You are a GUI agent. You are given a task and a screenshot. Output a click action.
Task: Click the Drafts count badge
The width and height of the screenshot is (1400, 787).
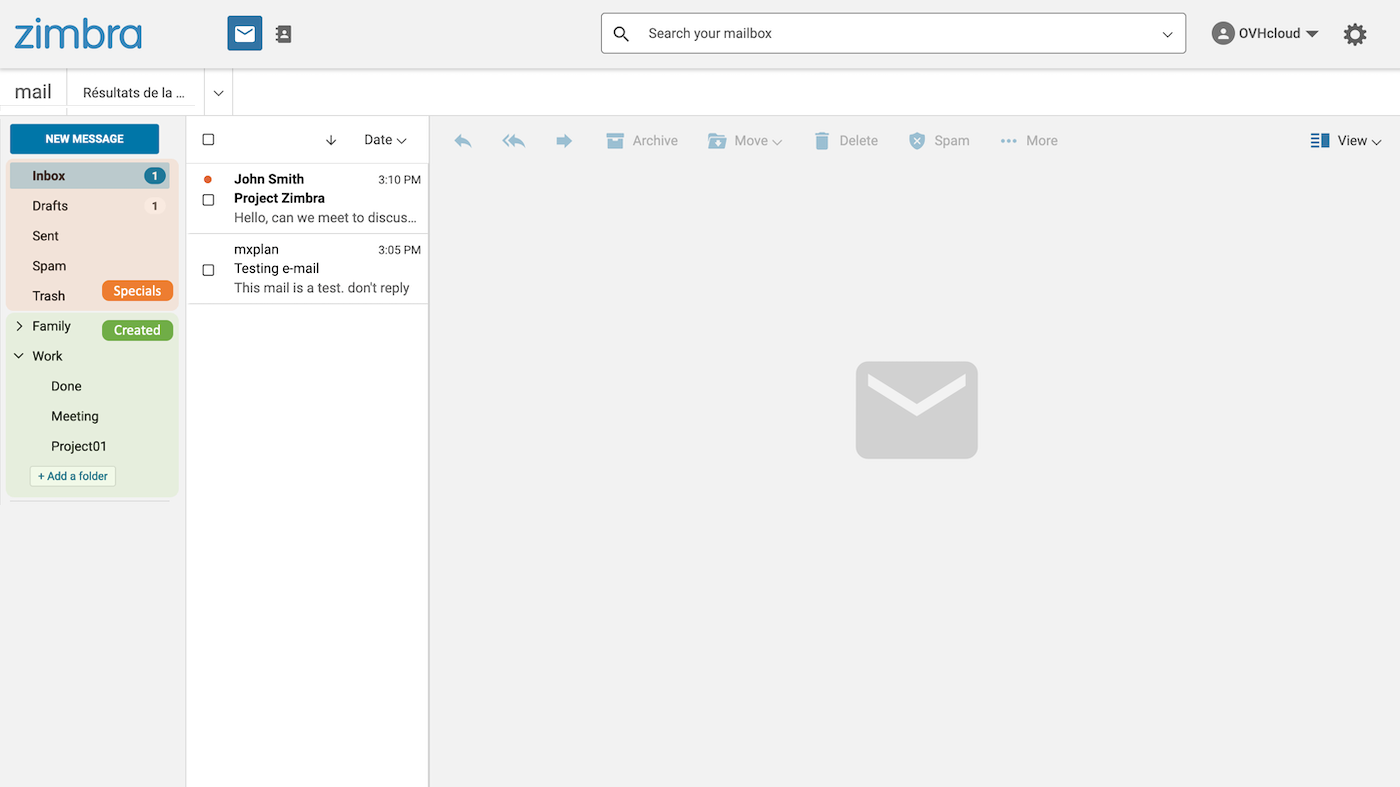[x=155, y=206]
